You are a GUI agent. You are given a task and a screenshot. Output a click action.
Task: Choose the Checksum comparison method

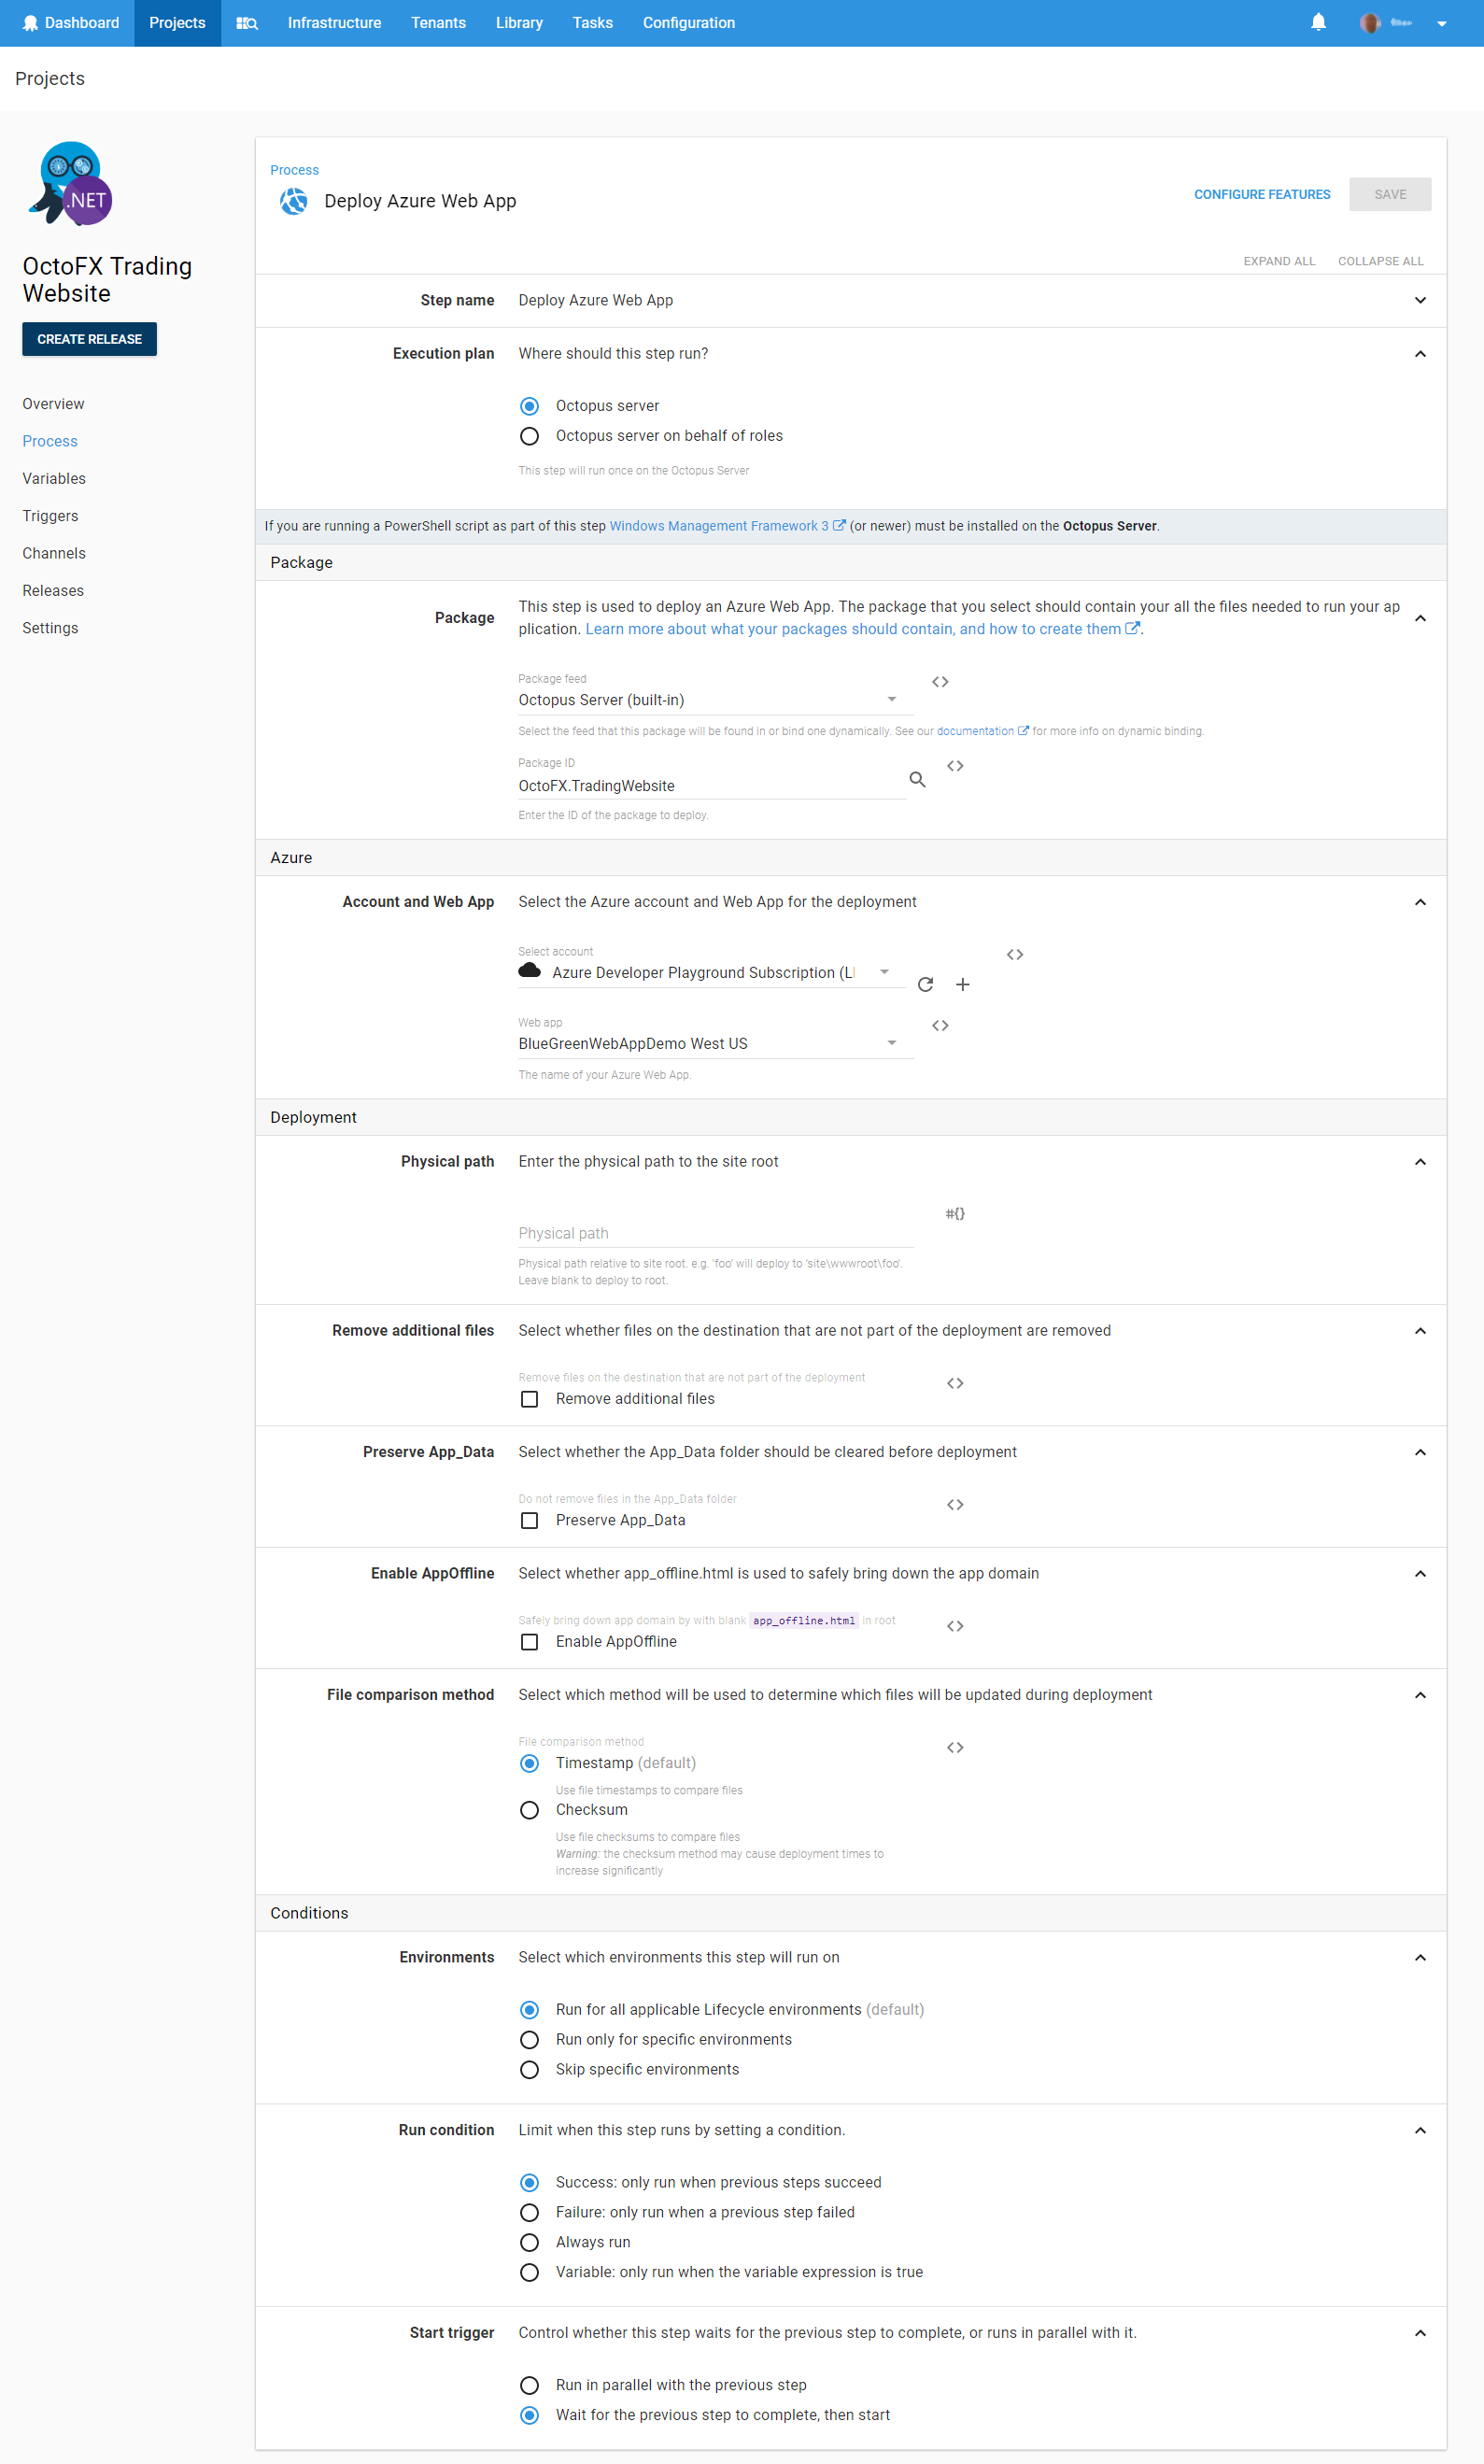click(x=530, y=1811)
